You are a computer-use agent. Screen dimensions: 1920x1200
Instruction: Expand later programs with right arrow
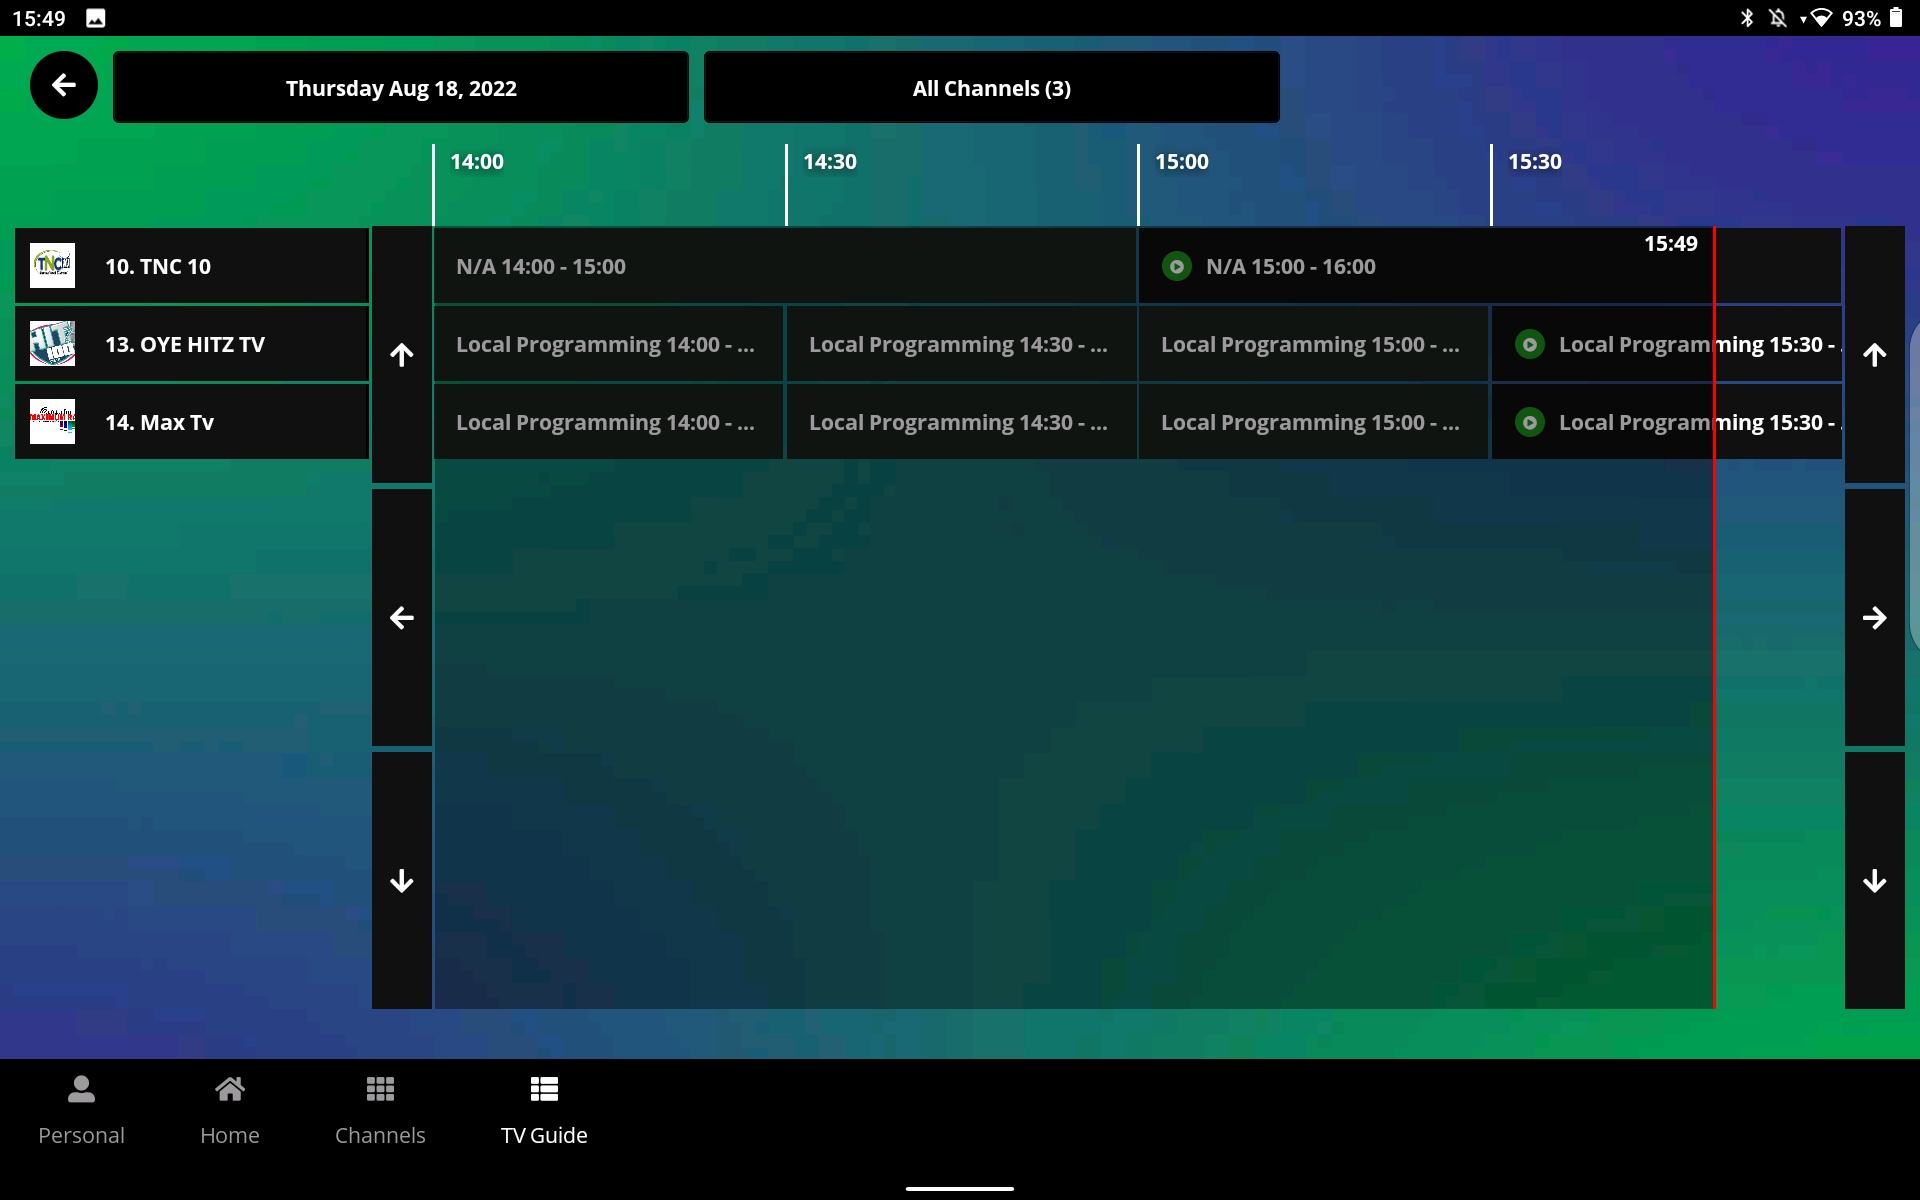pyautogui.click(x=1875, y=618)
